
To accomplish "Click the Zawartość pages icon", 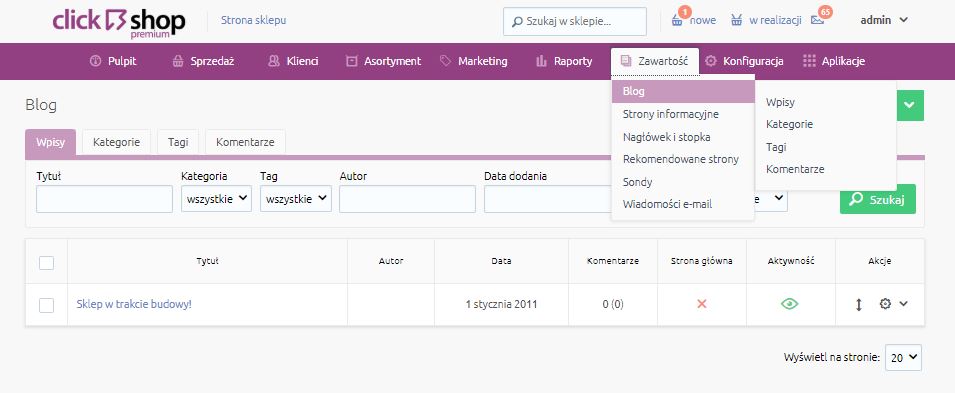I will pyautogui.click(x=626, y=60).
